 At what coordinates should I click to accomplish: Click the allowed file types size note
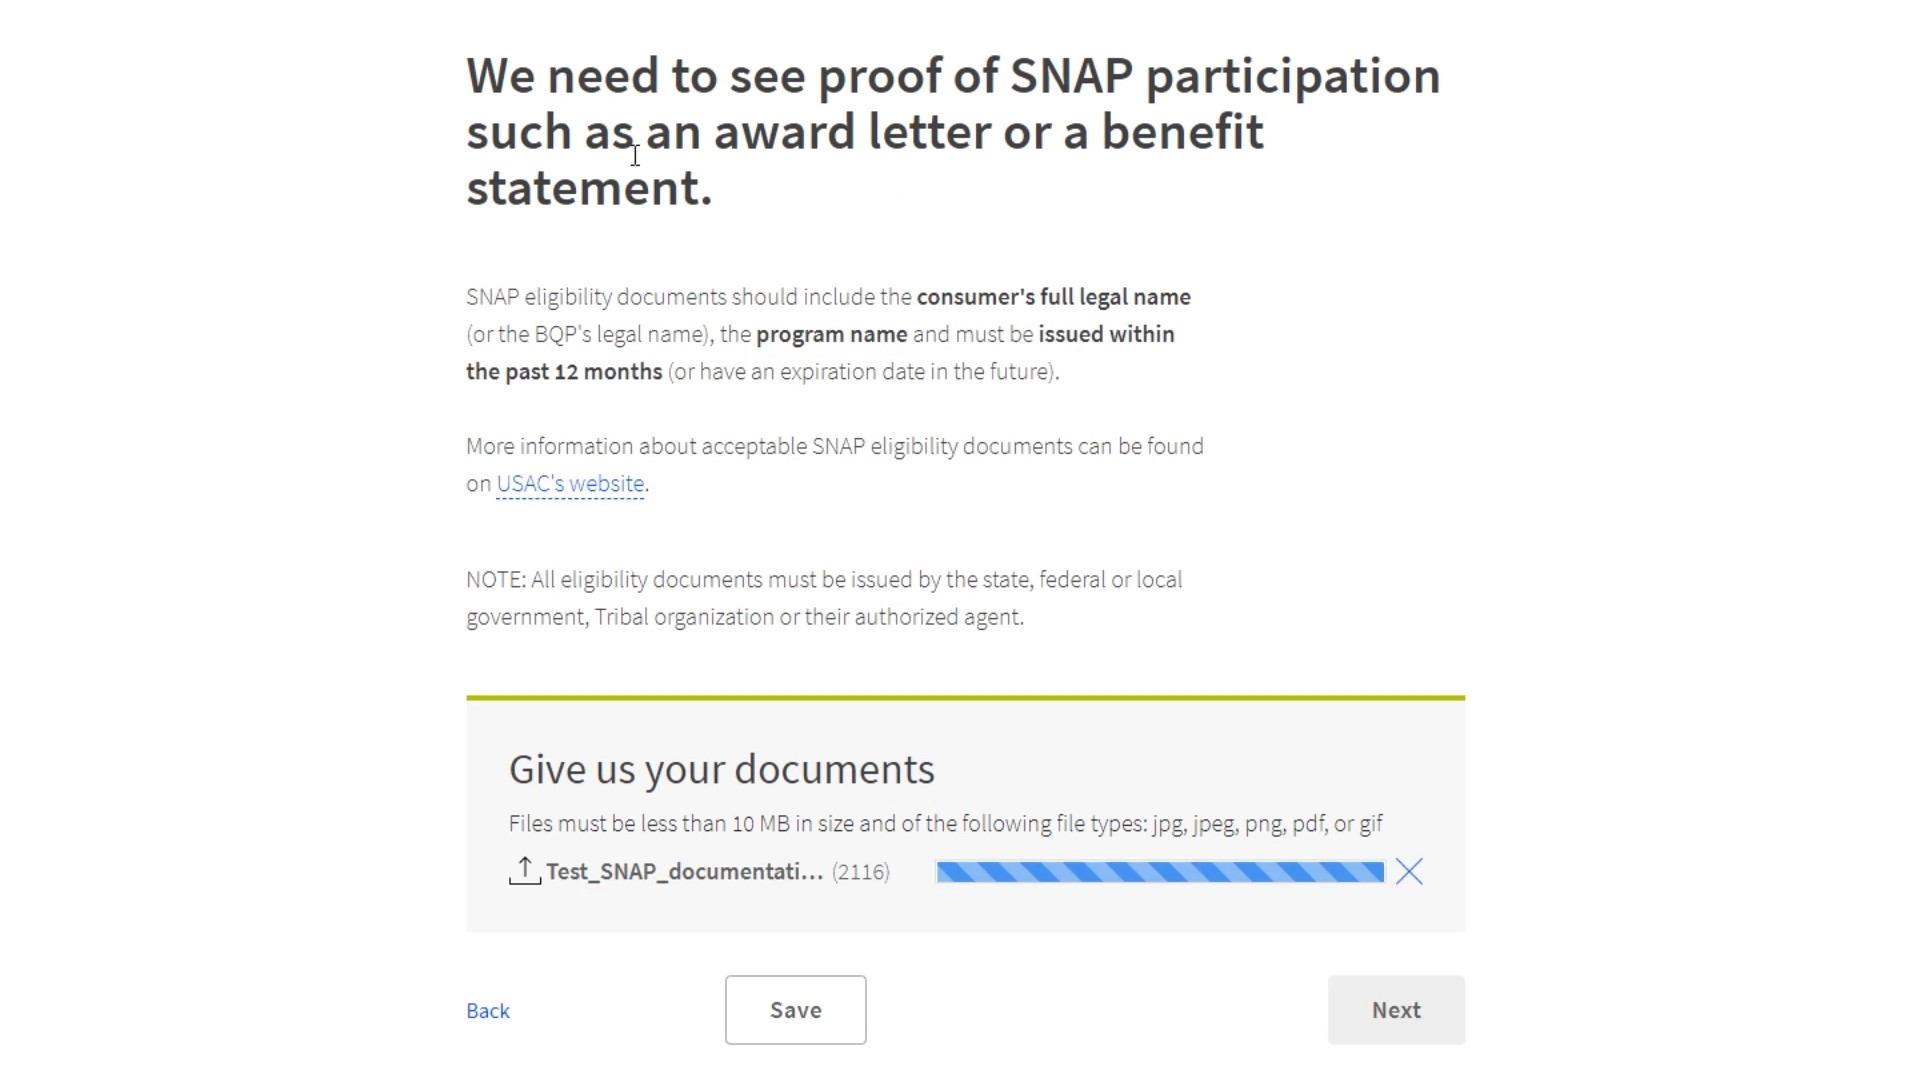945,824
